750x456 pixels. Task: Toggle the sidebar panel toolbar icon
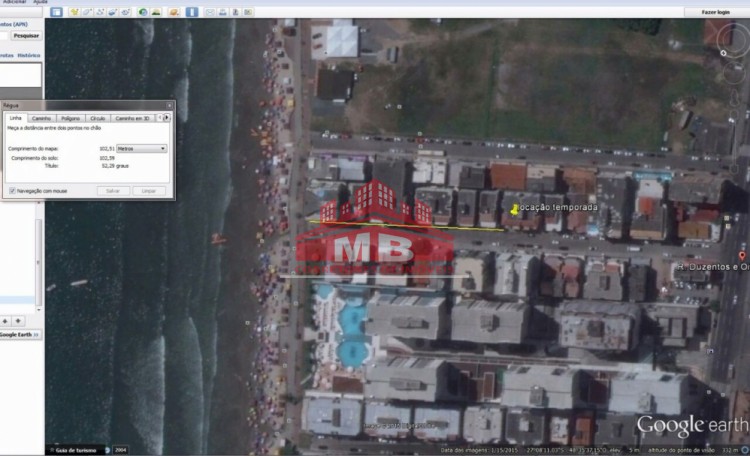click(x=56, y=12)
